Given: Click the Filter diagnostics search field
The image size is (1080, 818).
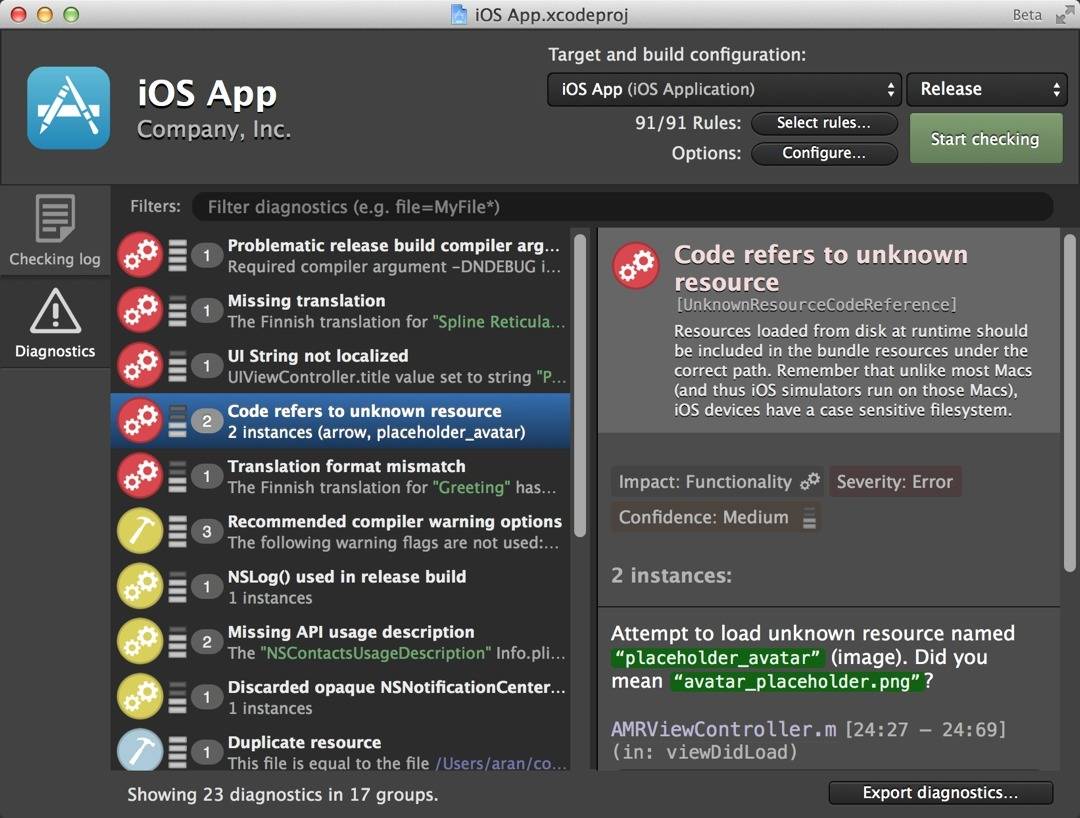Looking at the screenshot, I should (x=620, y=207).
